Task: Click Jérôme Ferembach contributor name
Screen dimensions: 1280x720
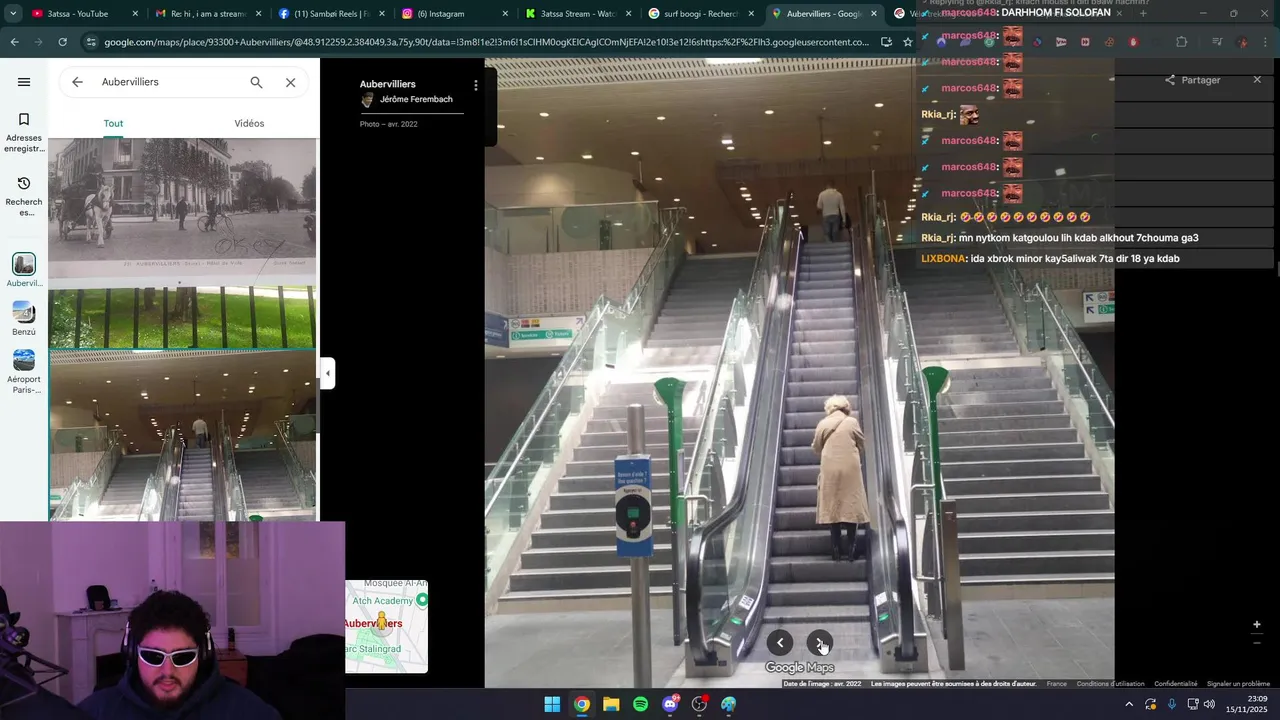Action: pos(416,100)
